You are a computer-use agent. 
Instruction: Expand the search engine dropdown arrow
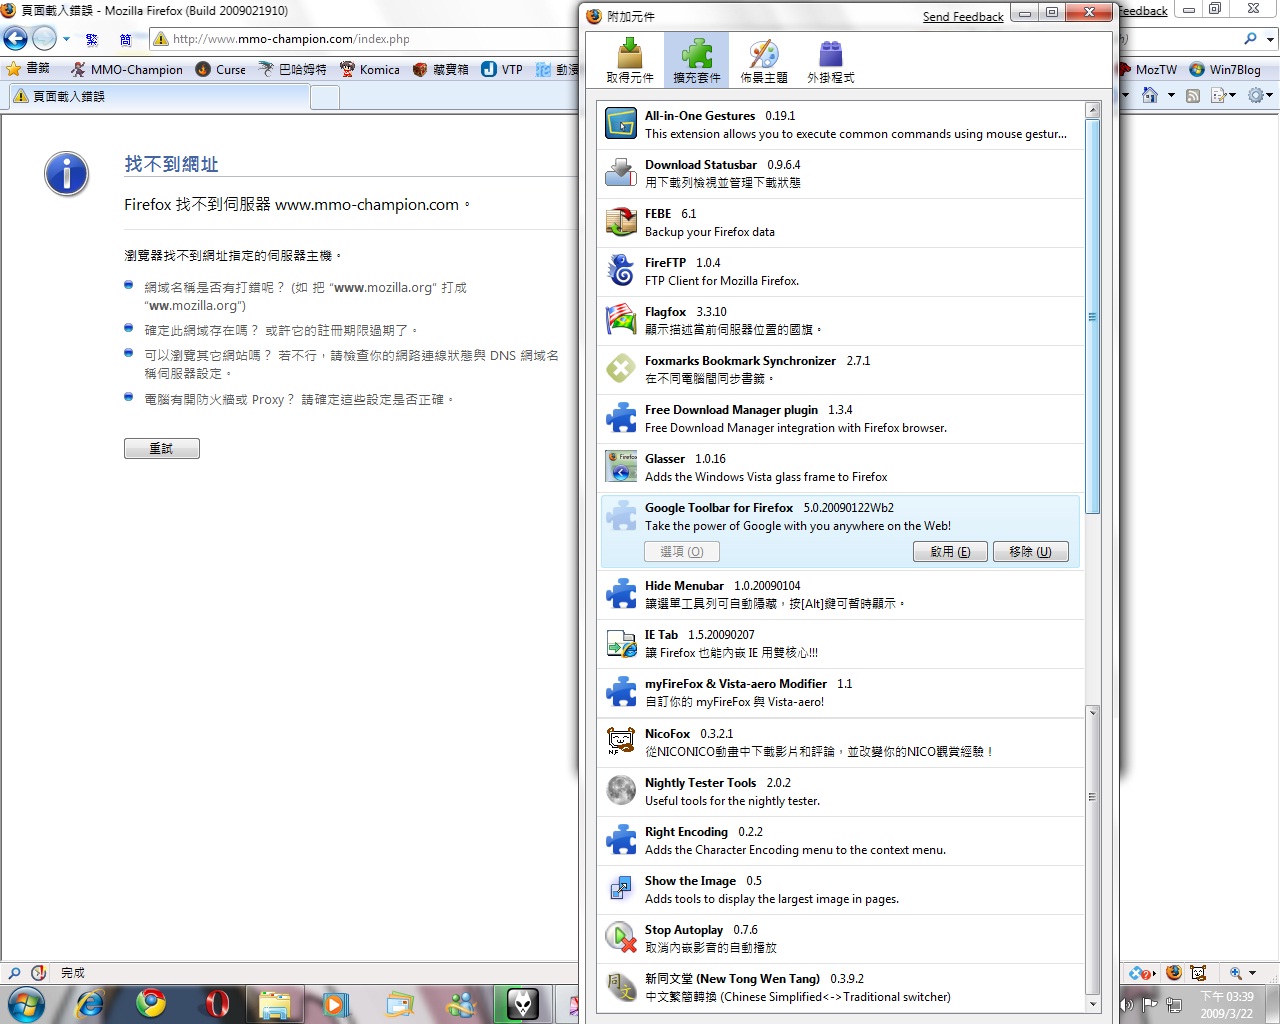point(1270,39)
